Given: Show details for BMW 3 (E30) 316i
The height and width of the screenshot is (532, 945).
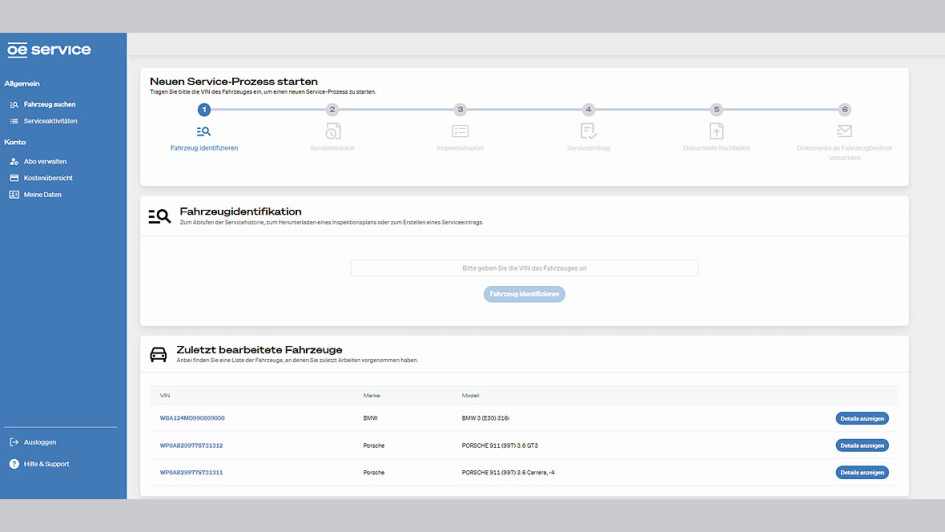Looking at the screenshot, I should click(x=861, y=418).
